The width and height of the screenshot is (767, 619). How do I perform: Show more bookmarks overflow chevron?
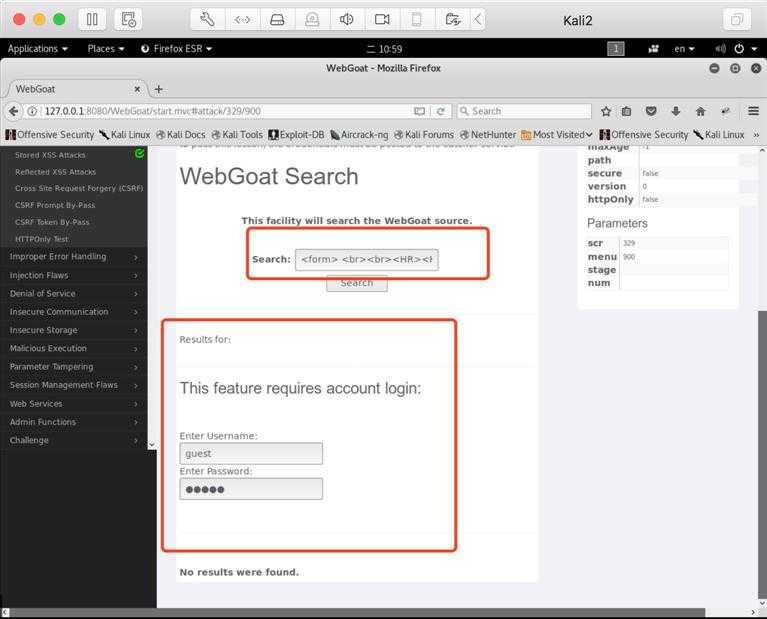tap(756, 135)
